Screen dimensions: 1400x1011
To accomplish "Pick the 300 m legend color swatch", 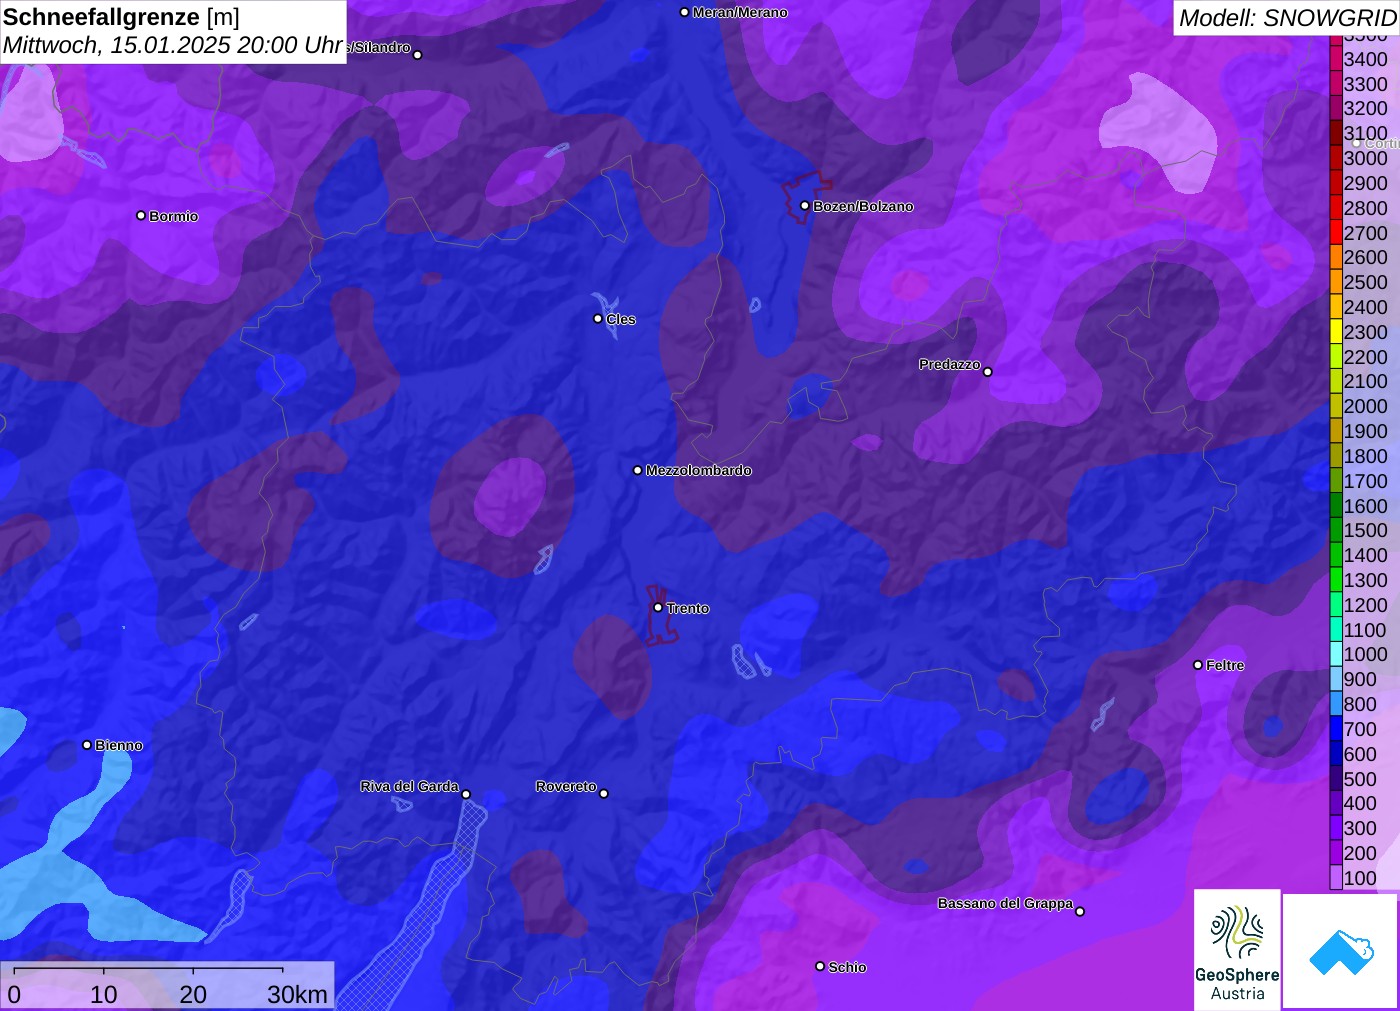I will 1335,828.
